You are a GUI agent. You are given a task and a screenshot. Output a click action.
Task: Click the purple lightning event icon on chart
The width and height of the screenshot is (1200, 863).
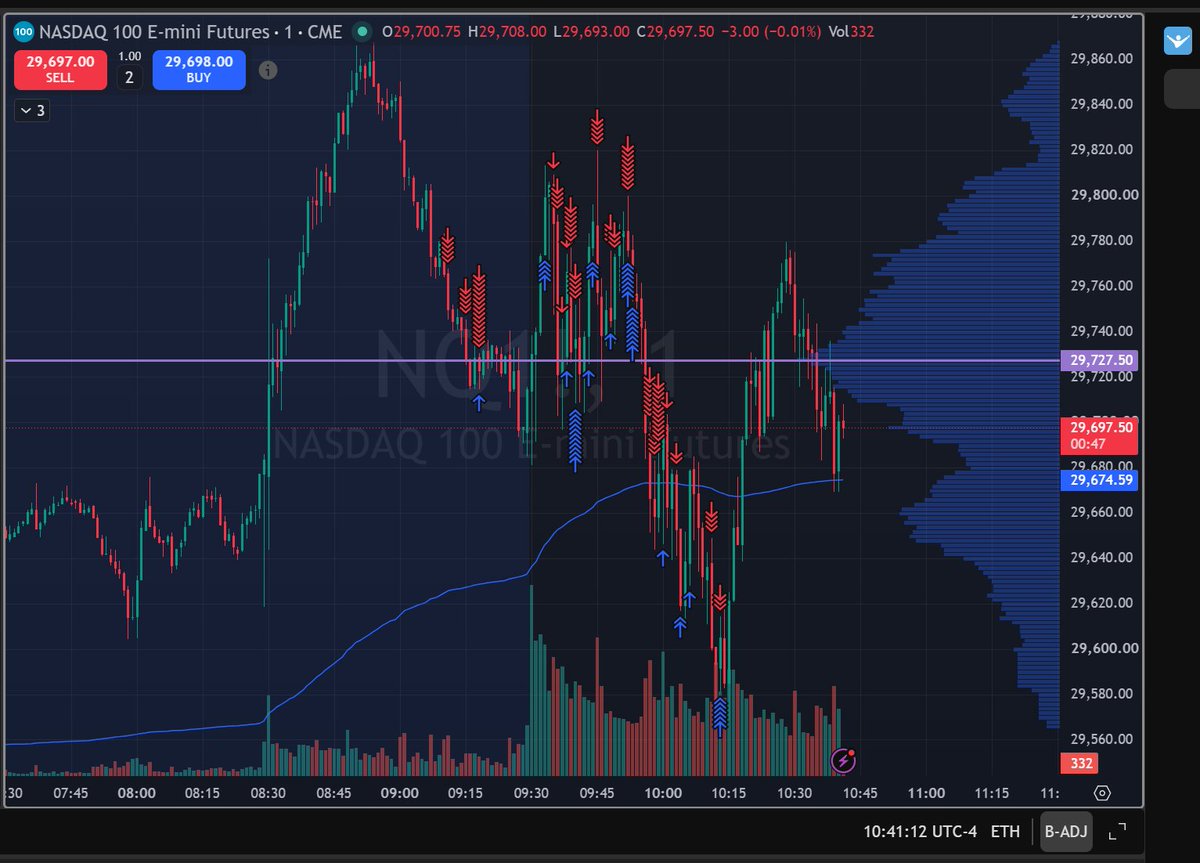844,761
